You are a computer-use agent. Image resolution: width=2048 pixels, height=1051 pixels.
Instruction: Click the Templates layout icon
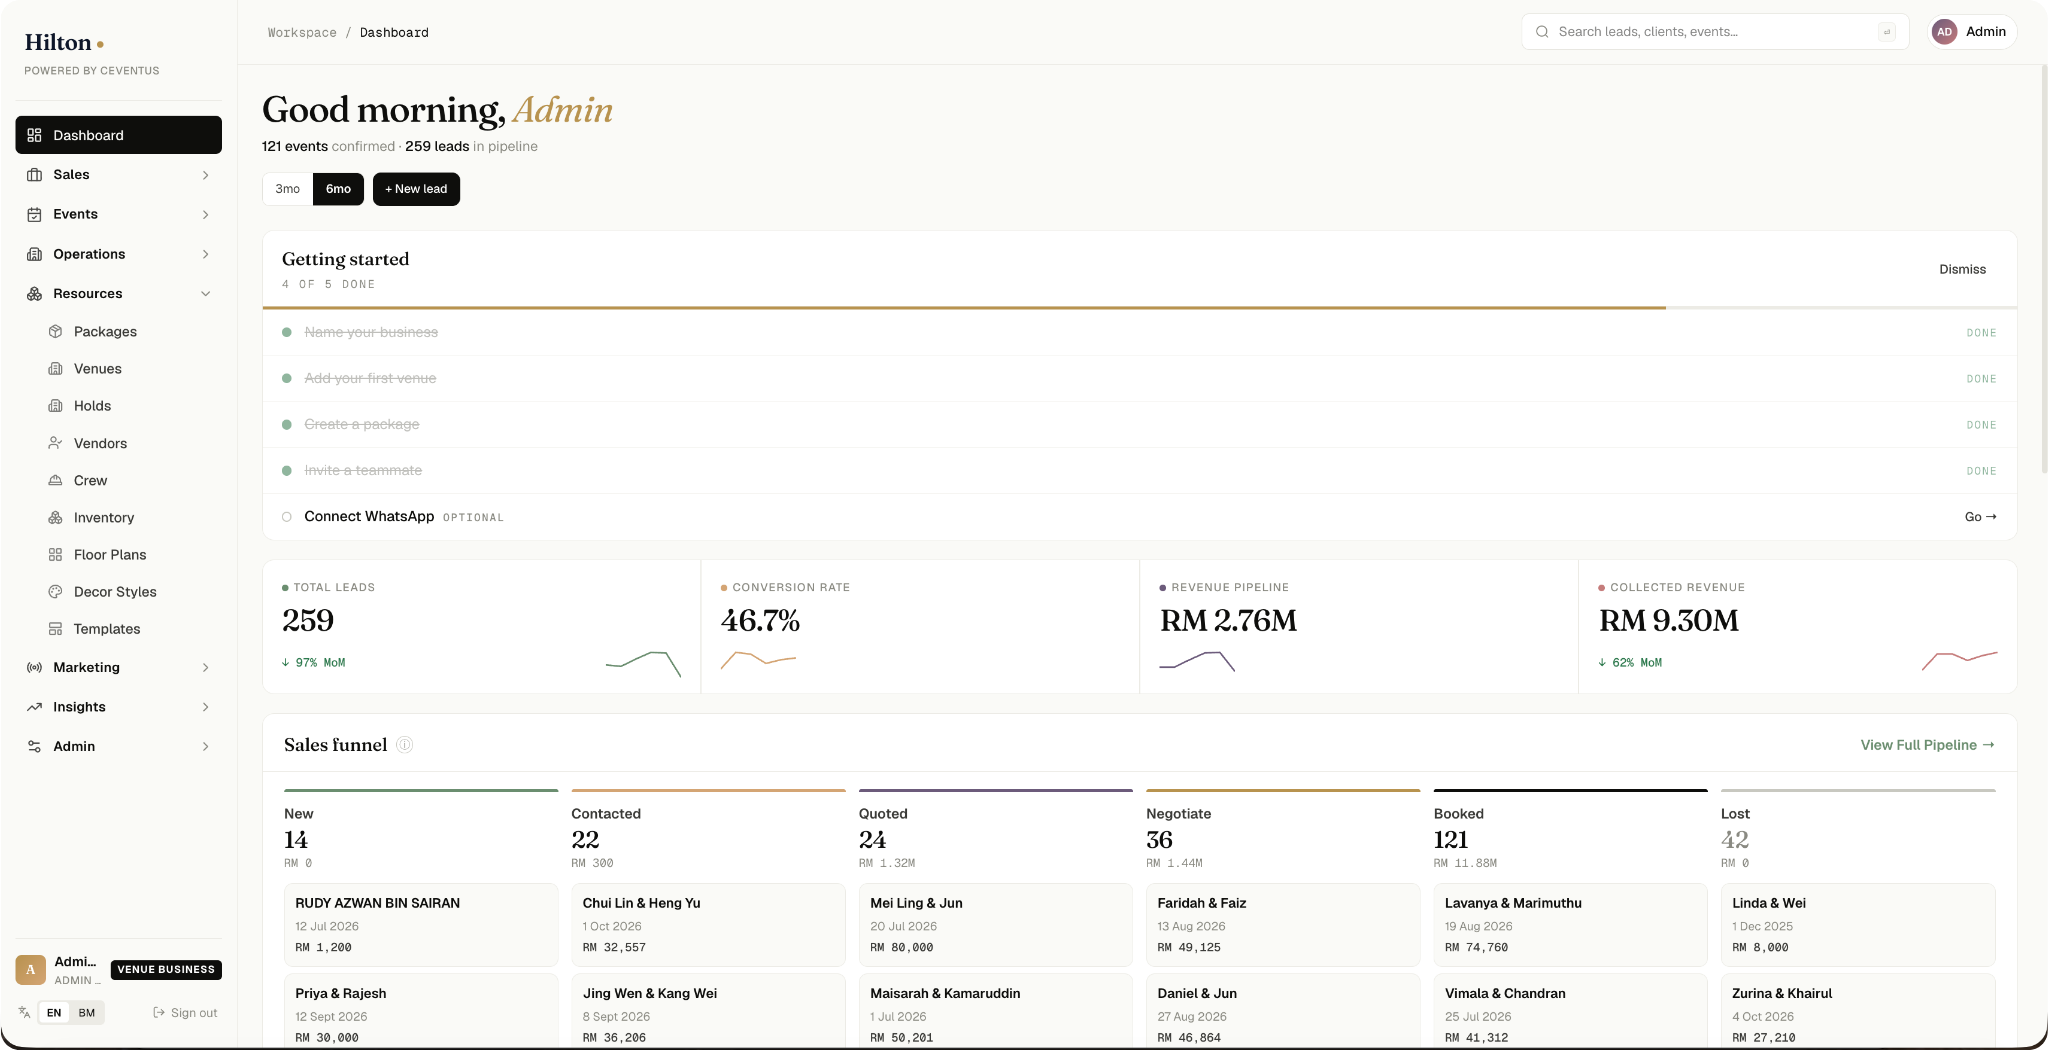pyautogui.click(x=56, y=628)
